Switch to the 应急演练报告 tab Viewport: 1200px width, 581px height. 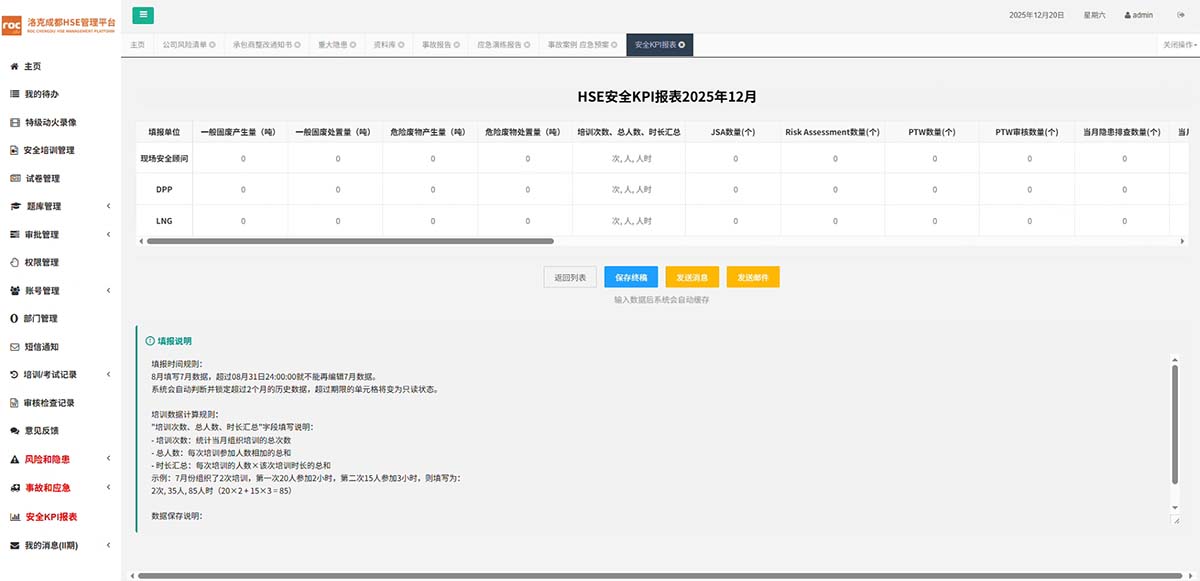click(x=502, y=45)
